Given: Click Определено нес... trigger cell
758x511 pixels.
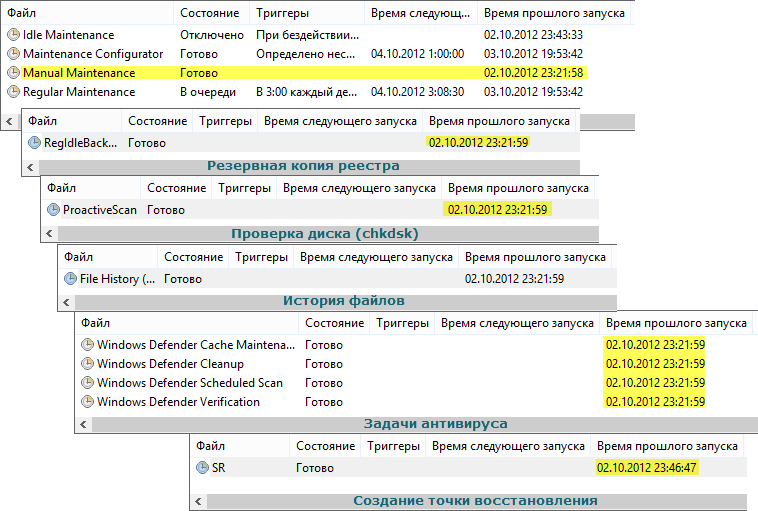Looking at the screenshot, I should pyautogui.click(x=306, y=54).
